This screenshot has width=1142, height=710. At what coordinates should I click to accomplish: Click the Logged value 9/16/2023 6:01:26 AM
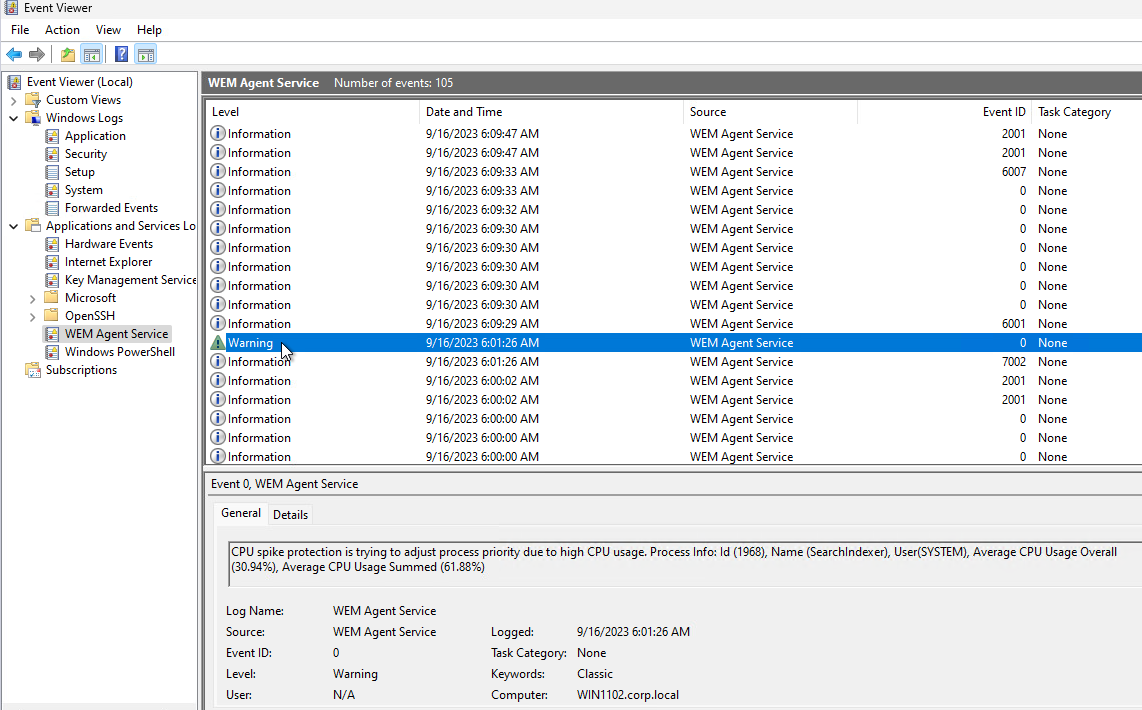[x=633, y=632]
